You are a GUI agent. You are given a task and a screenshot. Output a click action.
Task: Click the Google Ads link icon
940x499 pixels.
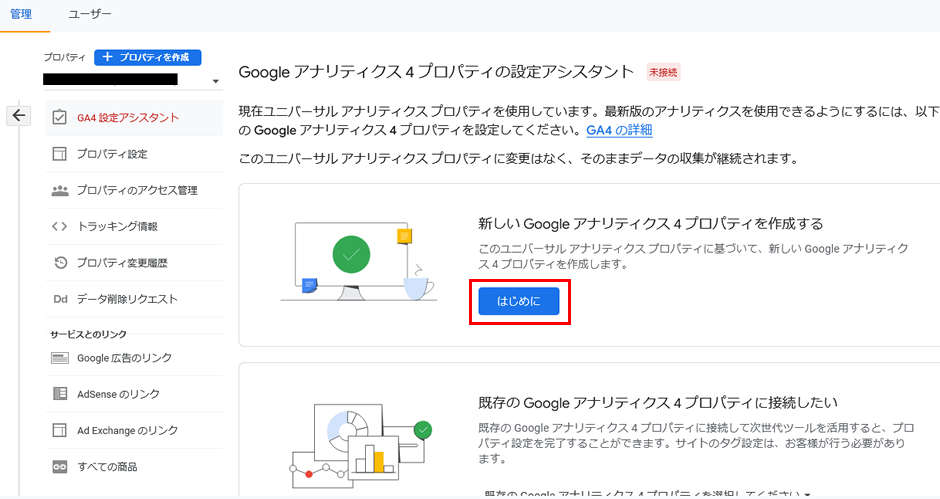[x=59, y=358]
